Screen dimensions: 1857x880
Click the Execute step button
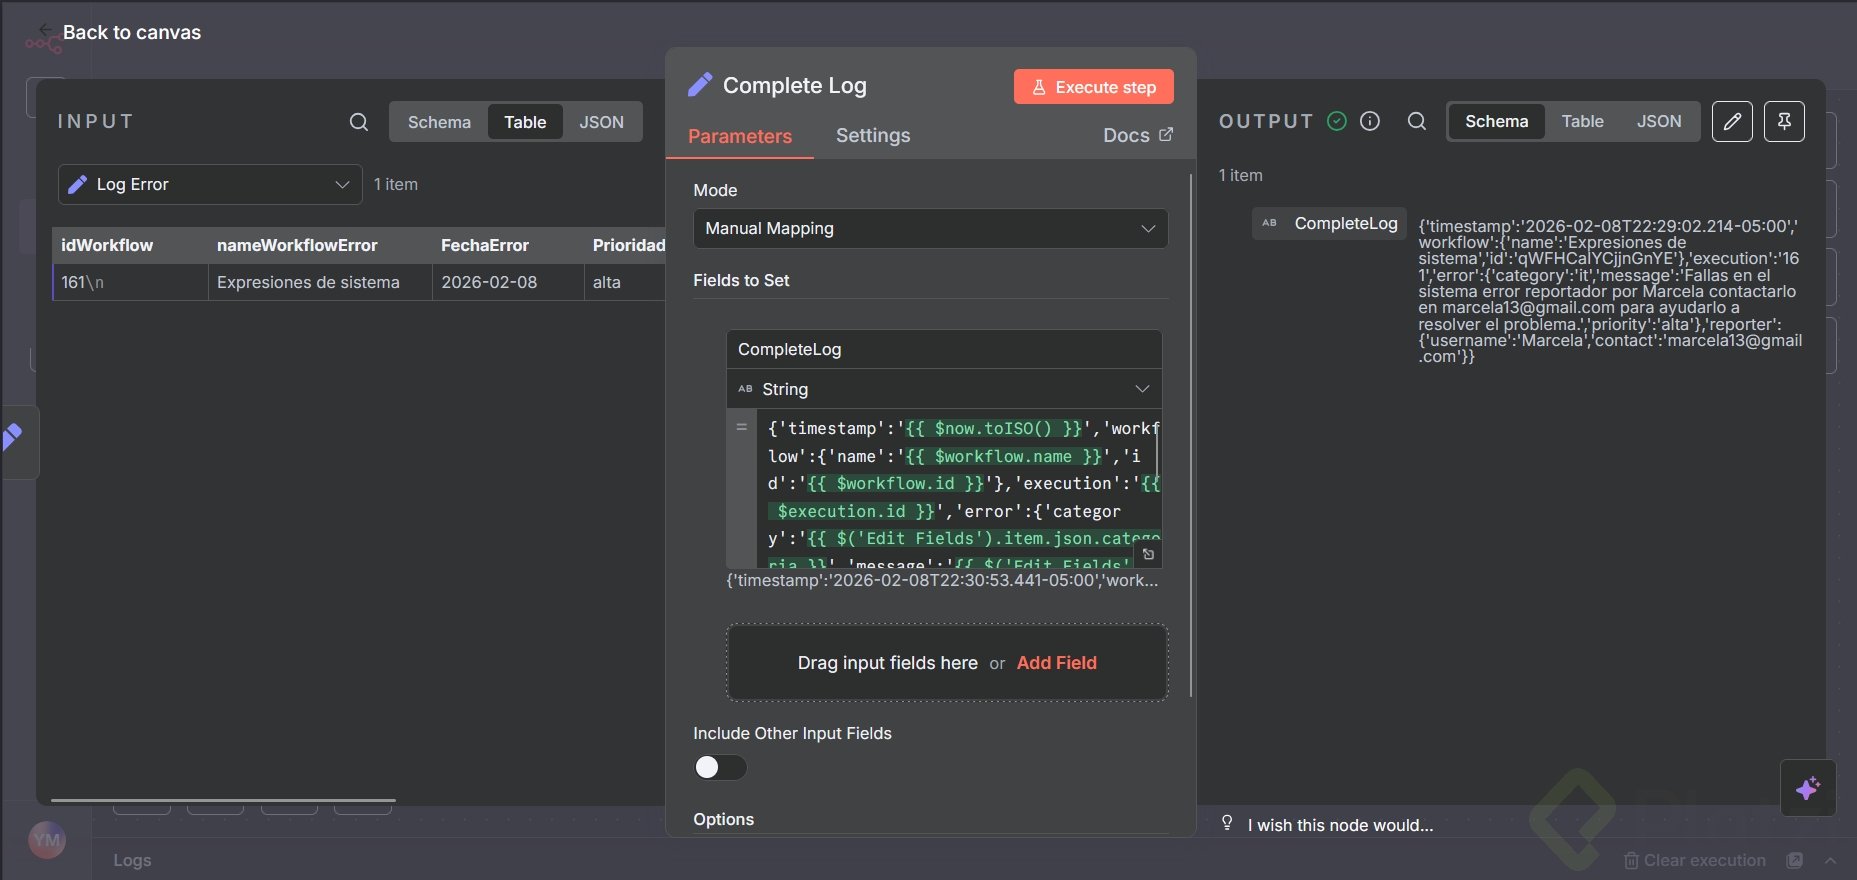pos(1093,87)
